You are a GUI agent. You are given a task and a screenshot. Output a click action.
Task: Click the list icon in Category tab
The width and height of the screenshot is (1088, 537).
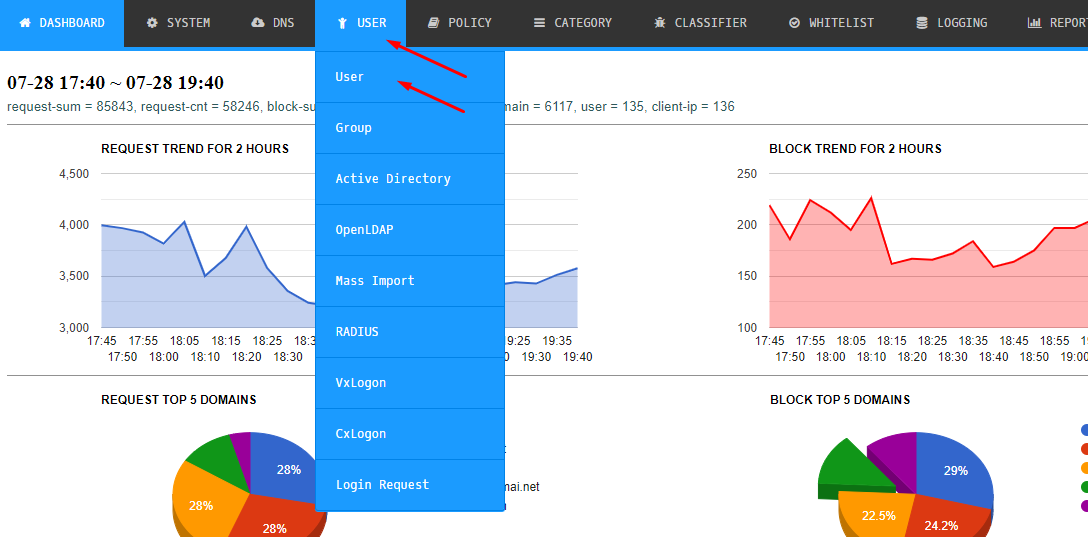539,23
